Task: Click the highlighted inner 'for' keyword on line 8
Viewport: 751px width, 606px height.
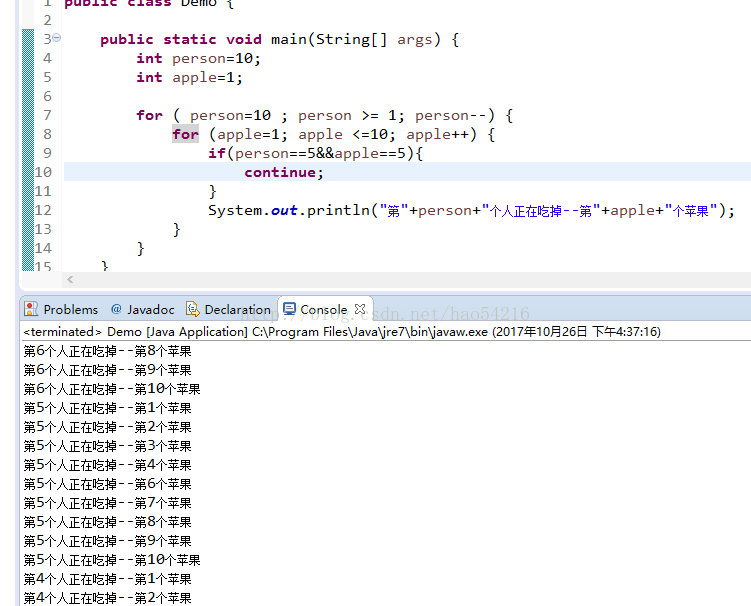Action: (185, 134)
